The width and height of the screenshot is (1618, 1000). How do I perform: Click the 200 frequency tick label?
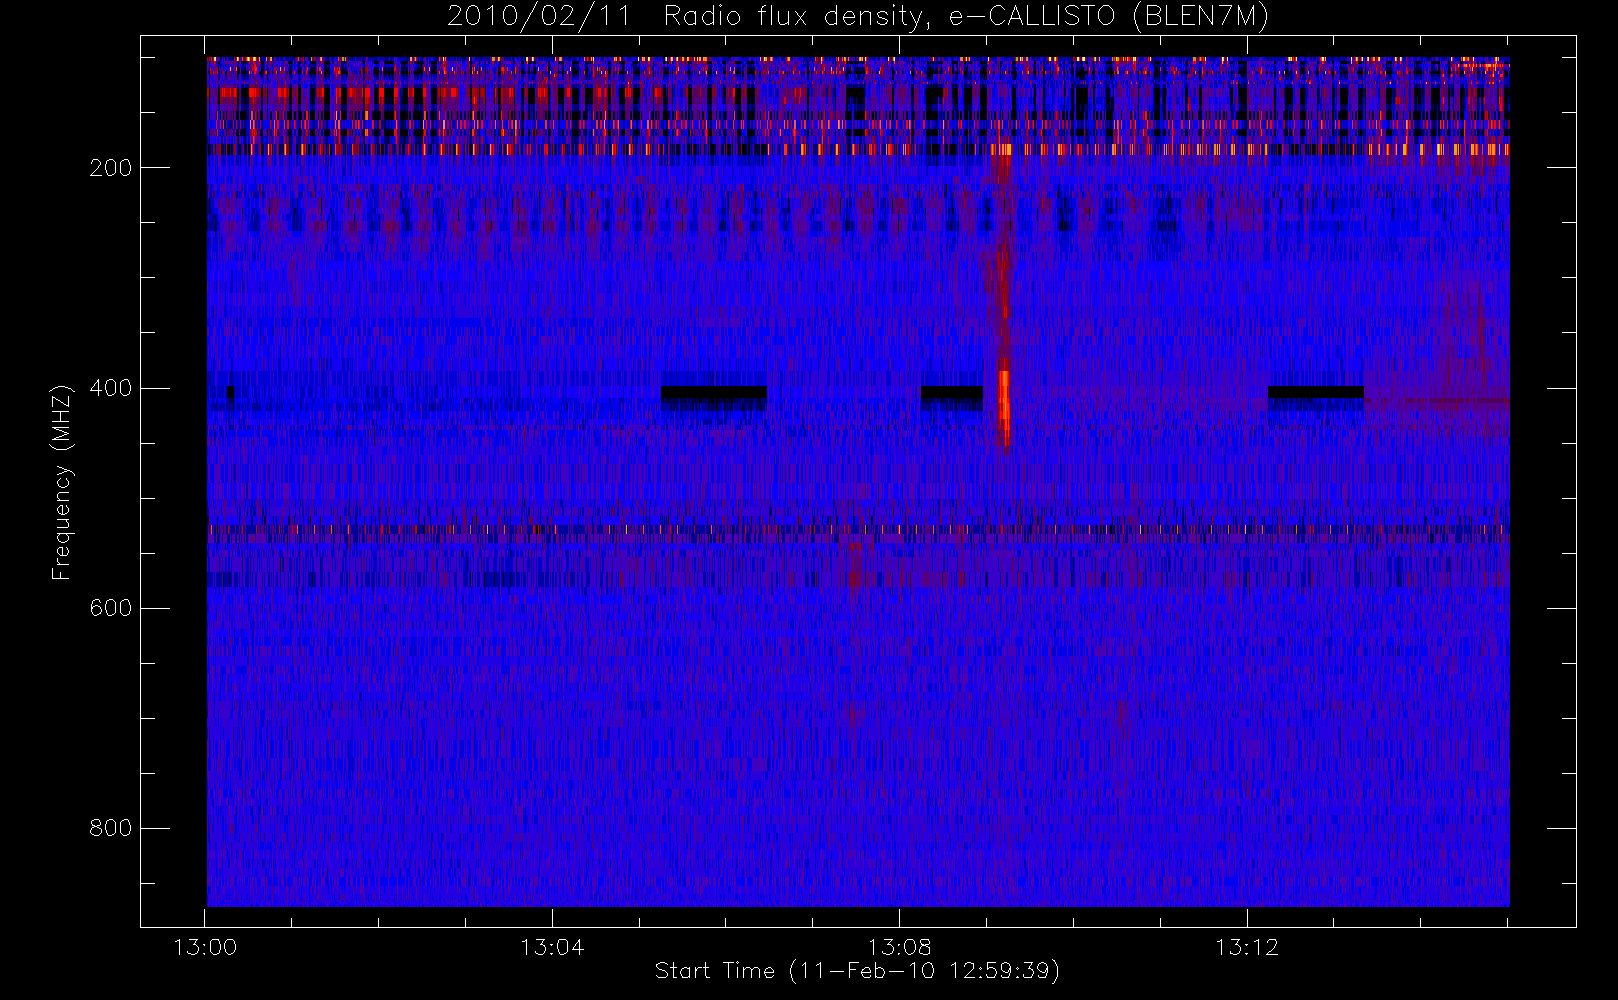coord(111,168)
